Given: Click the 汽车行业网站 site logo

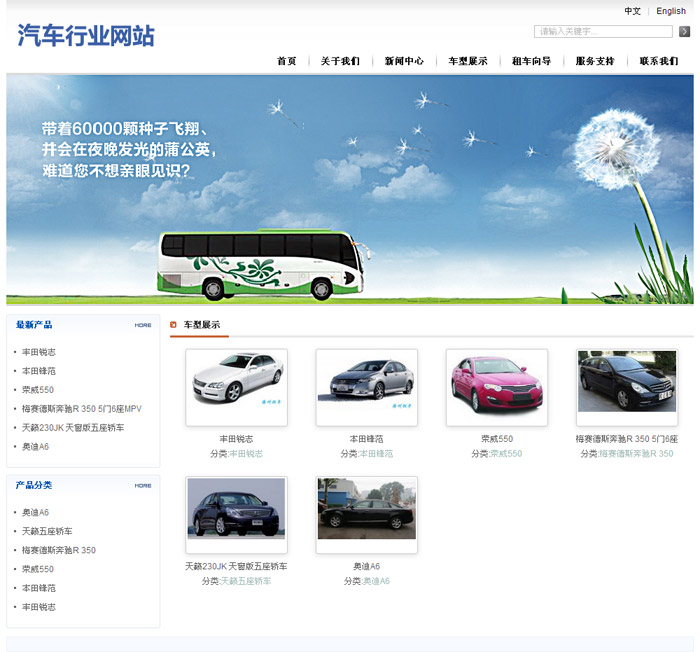Looking at the screenshot, I should click(x=86, y=37).
